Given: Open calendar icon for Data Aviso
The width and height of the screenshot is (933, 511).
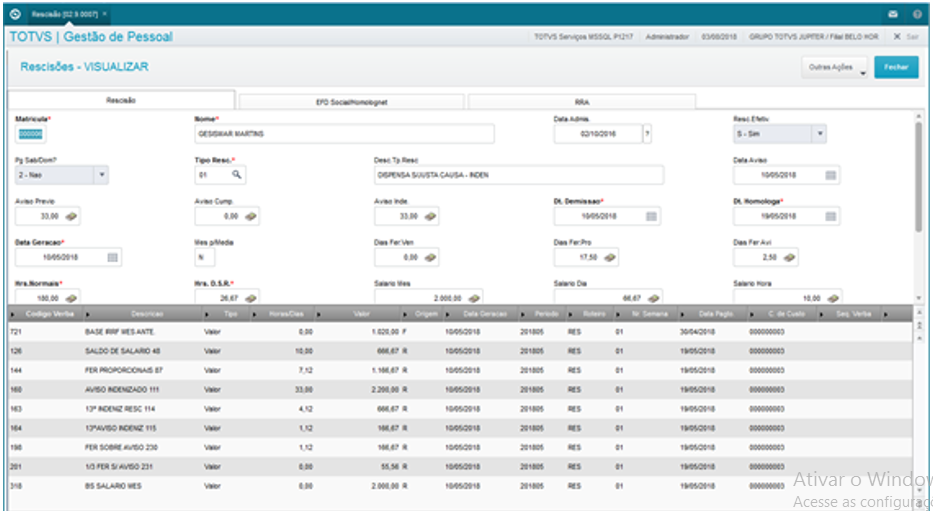Looking at the screenshot, I should coord(831,175).
